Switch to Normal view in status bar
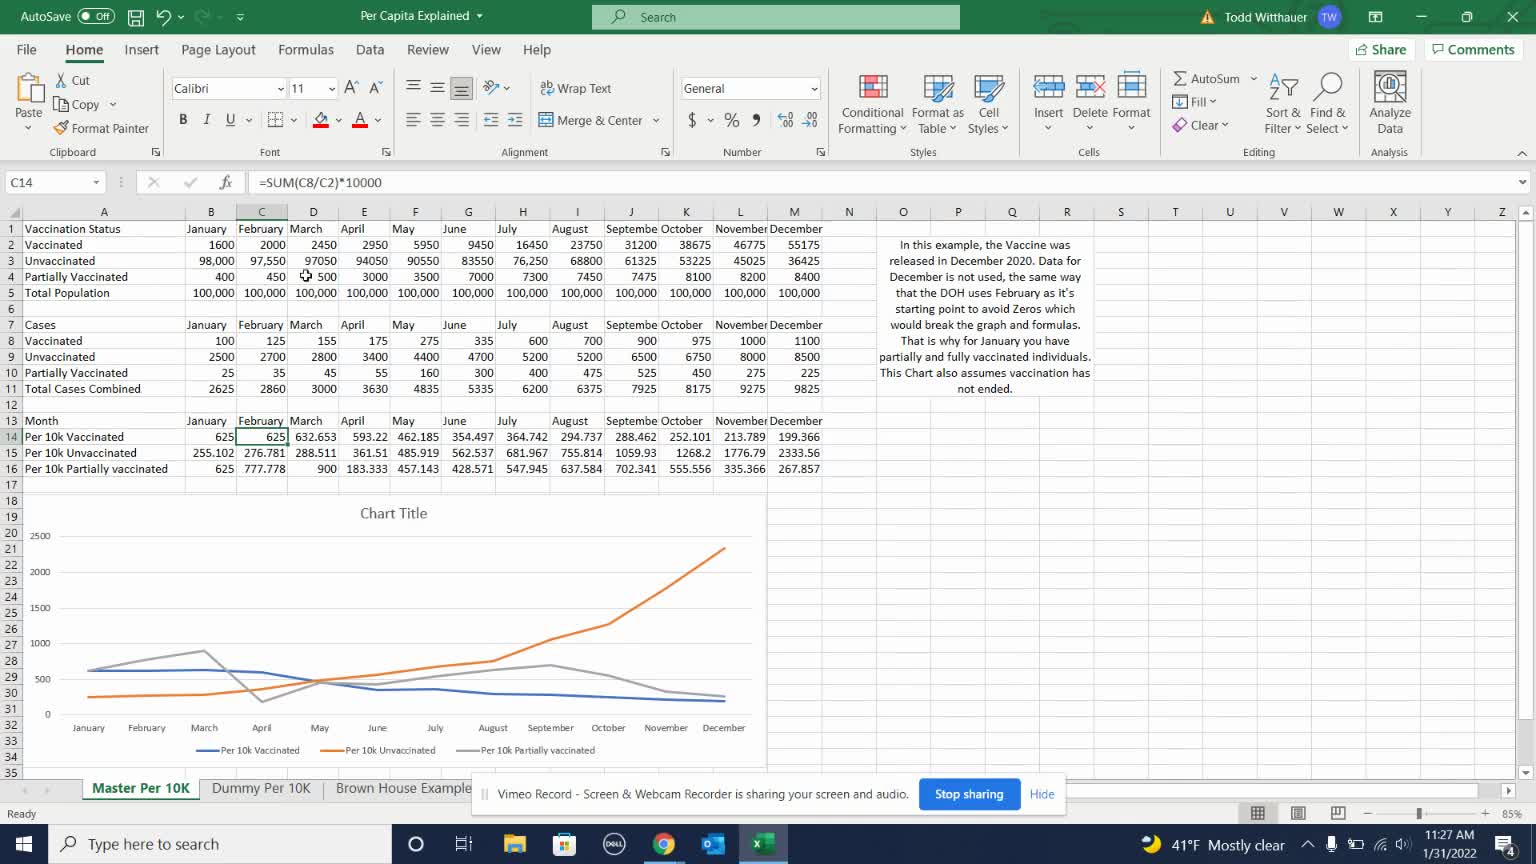This screenshot has height=864, width=1536. (x=1258, y=813)
